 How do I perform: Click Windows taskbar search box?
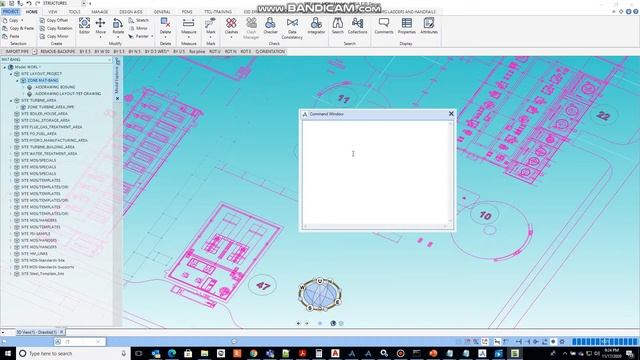[73, 353]
